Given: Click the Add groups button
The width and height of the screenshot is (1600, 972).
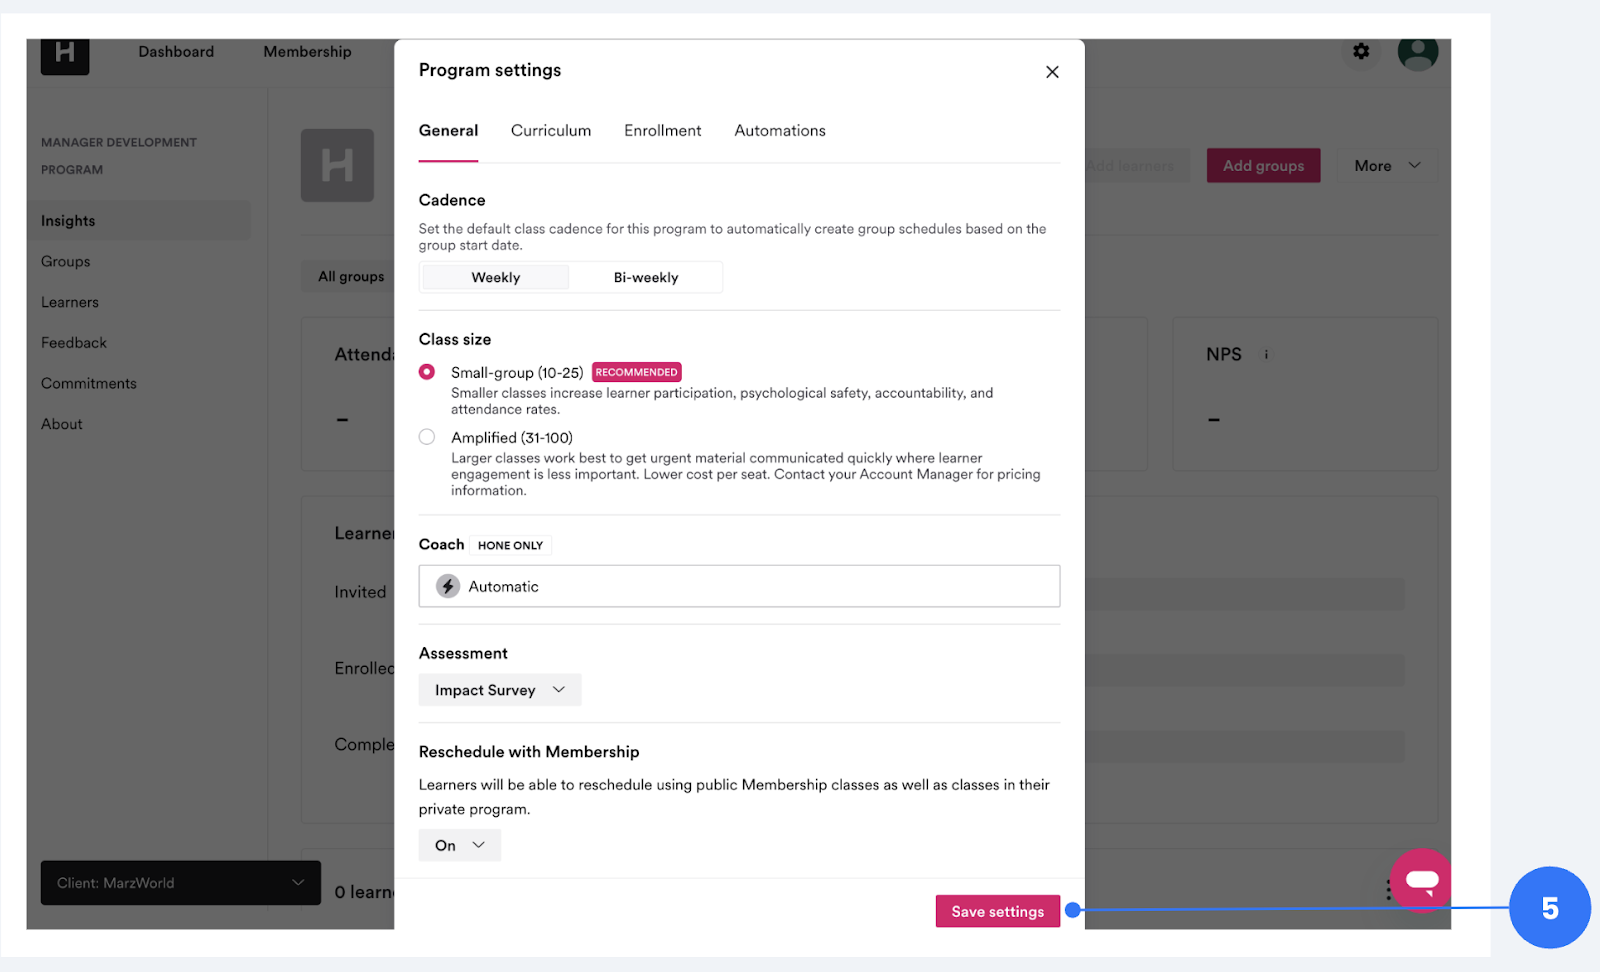Looking at the screenshot, I should [x=1263, y=165].
